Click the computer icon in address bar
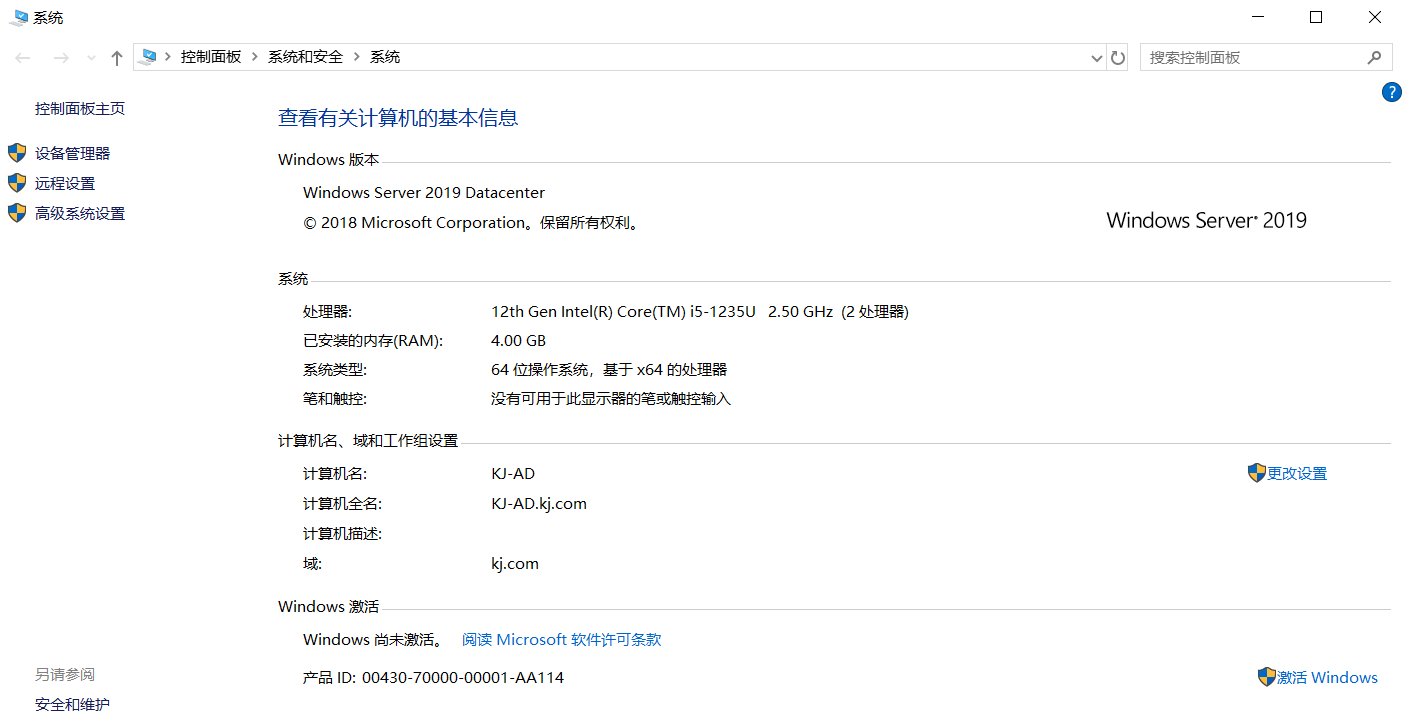 149,57
